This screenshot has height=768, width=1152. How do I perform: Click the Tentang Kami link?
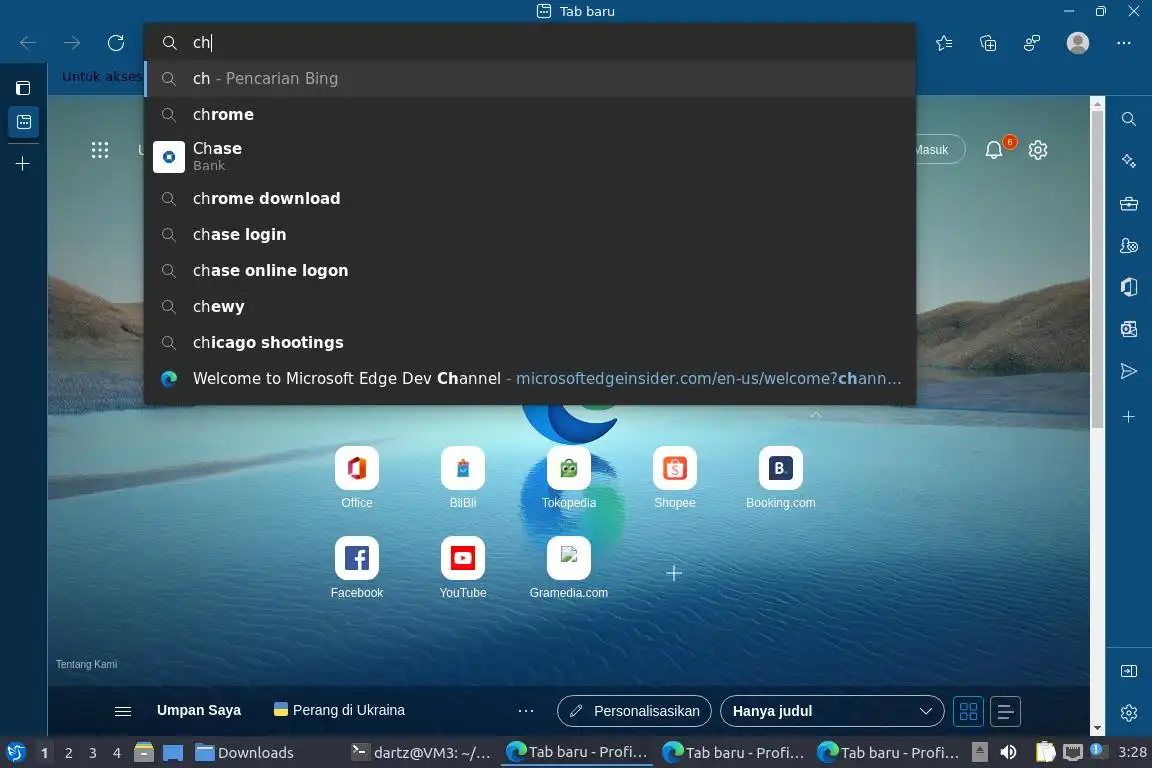click(87, 664)
